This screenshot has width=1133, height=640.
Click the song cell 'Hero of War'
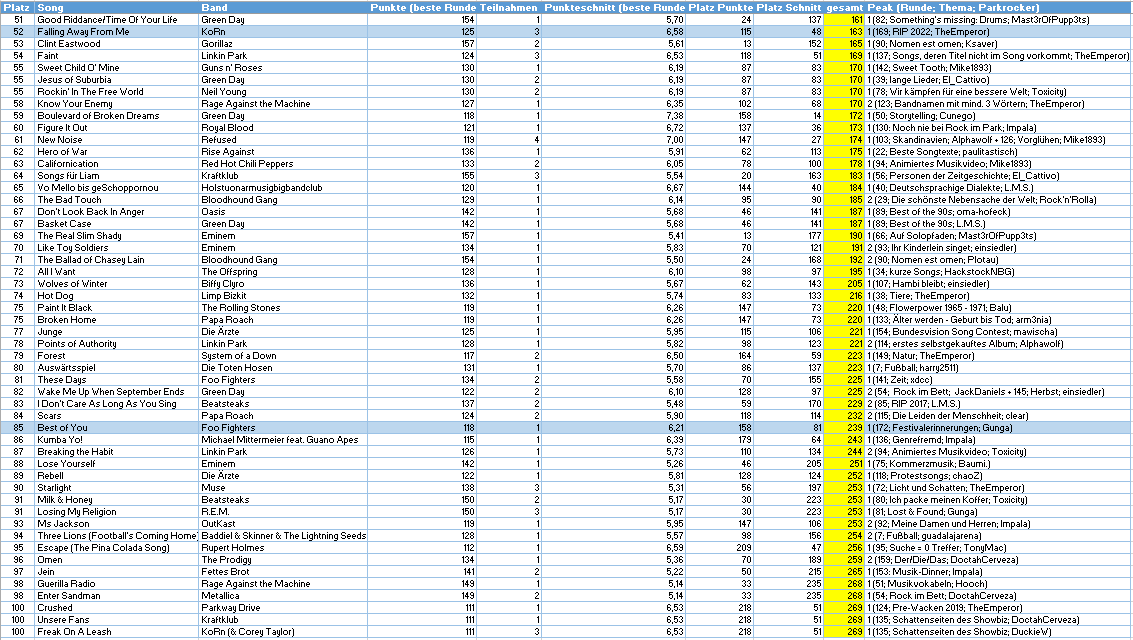point(116,152)
